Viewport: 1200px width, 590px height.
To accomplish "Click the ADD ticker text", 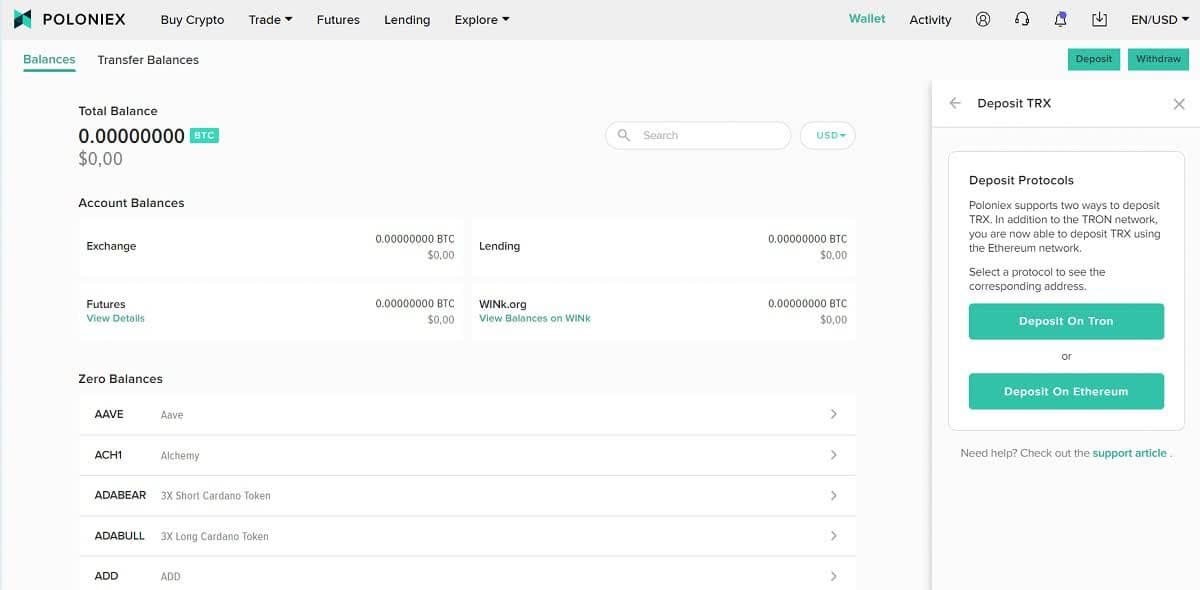I will coord(106,576).
